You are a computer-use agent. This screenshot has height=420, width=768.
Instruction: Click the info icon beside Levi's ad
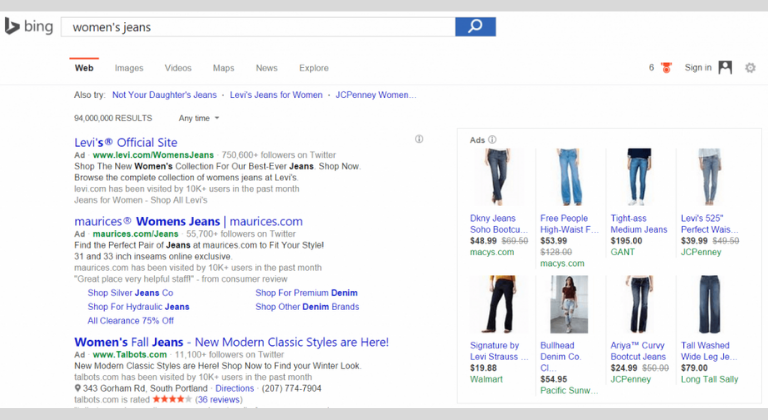(x=419, y=139)
